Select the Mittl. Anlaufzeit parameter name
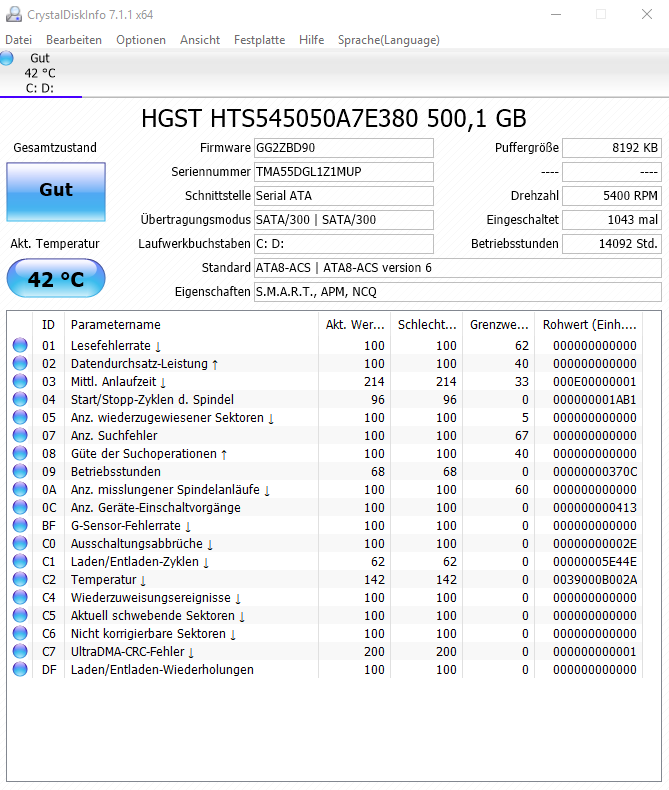The width and height of the screenshot is (669, 790). coord(118,382)
